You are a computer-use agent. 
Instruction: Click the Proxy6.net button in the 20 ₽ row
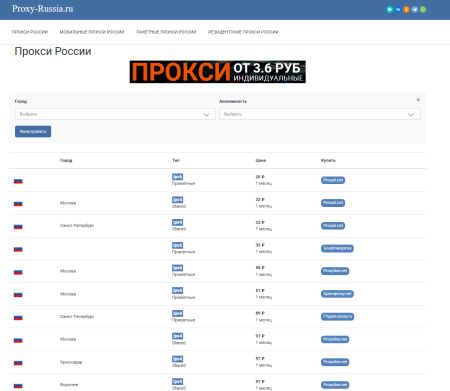(x=333, y=180)
